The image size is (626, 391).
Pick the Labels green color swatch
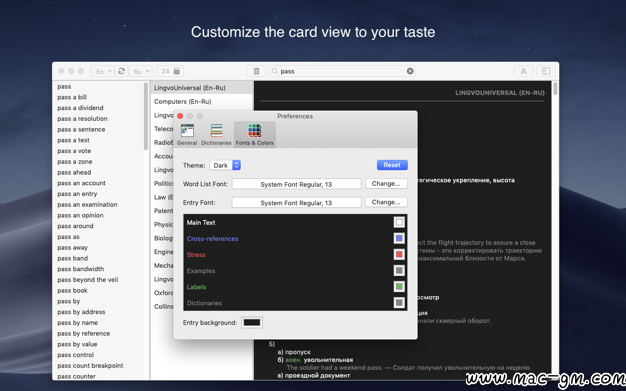pyautogui.click(x=399, y=287)
